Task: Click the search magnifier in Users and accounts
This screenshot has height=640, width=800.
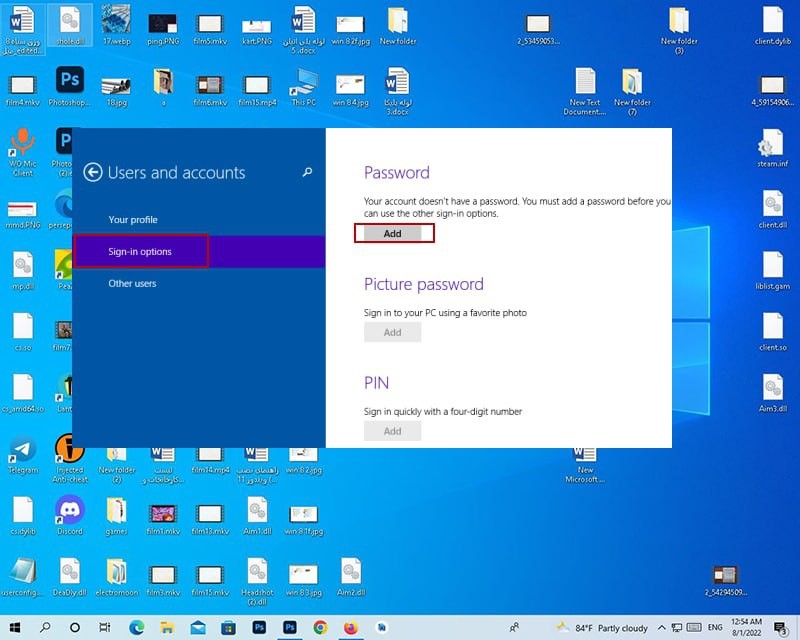Action: pos(307,172)
